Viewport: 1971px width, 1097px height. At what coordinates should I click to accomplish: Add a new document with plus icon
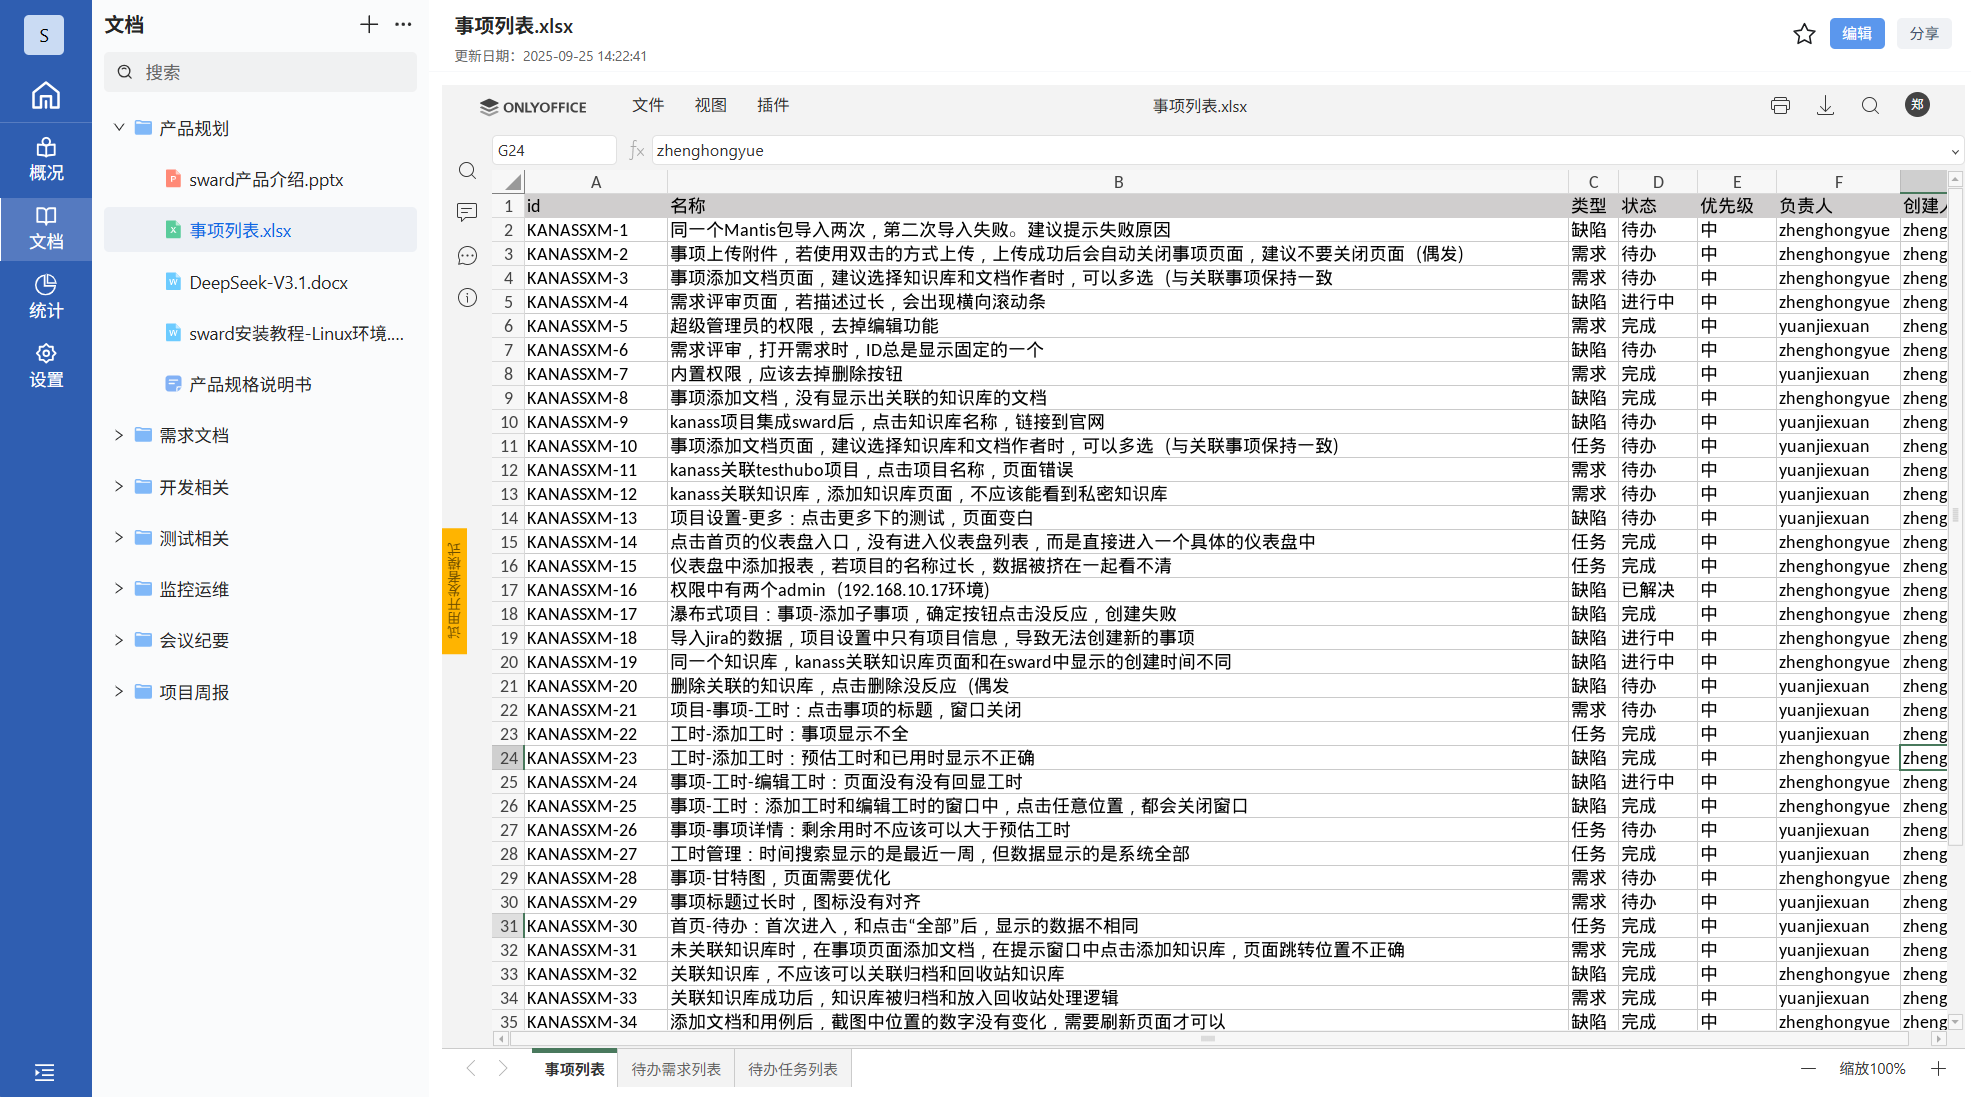coord(369,25)
